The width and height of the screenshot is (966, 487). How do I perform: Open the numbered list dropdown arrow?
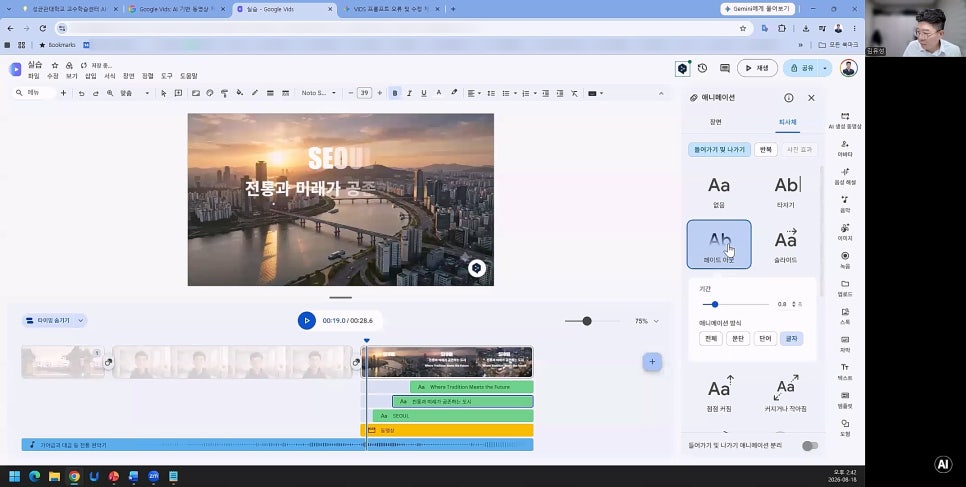535,93
